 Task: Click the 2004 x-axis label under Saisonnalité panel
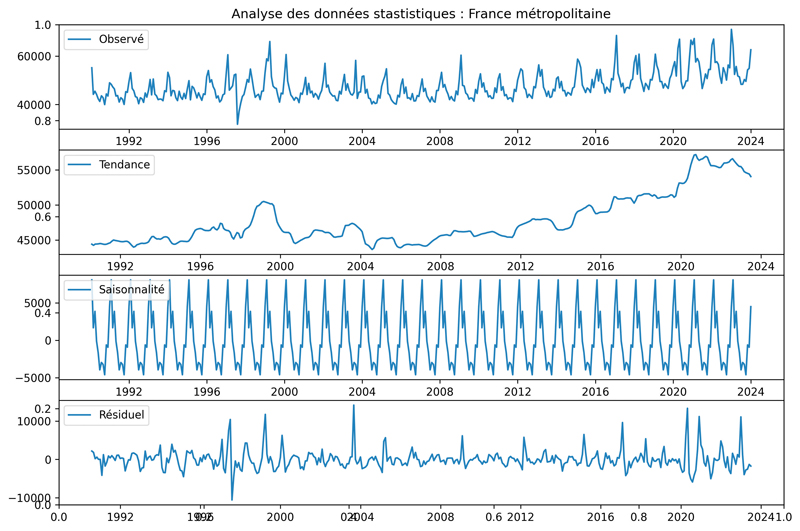tap(362, 392)
